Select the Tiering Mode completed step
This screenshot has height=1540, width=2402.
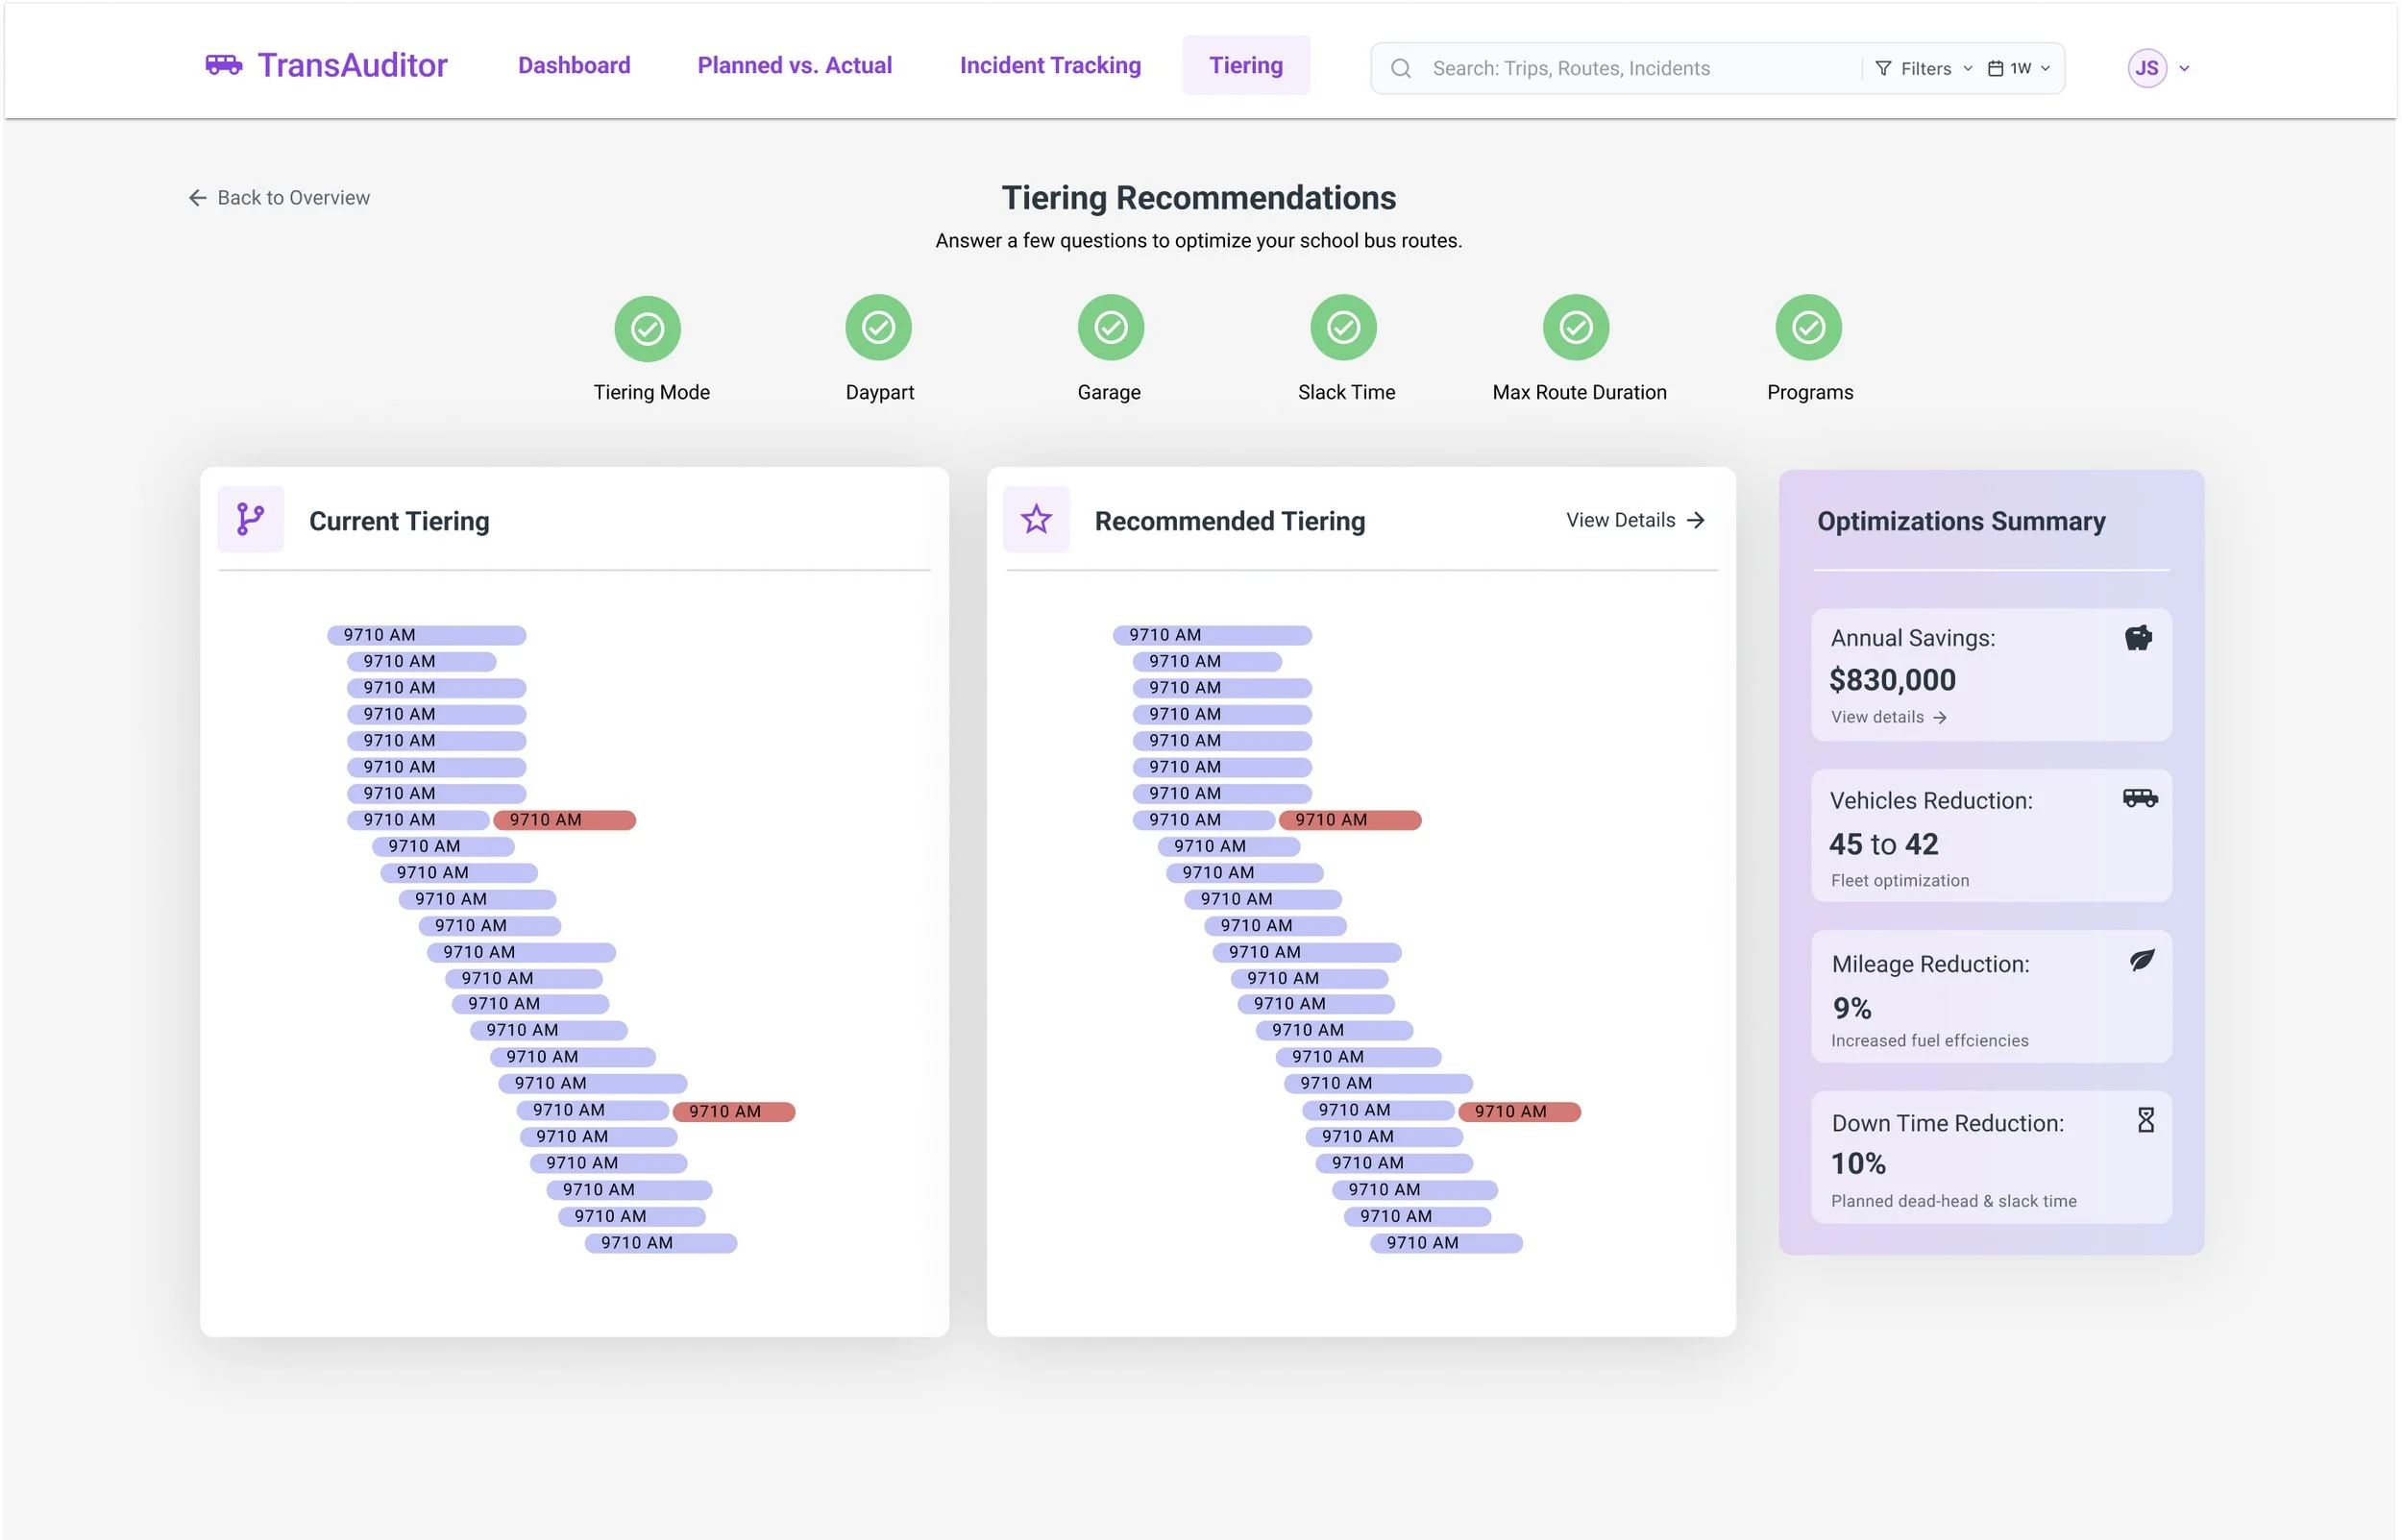click(647, 328)
